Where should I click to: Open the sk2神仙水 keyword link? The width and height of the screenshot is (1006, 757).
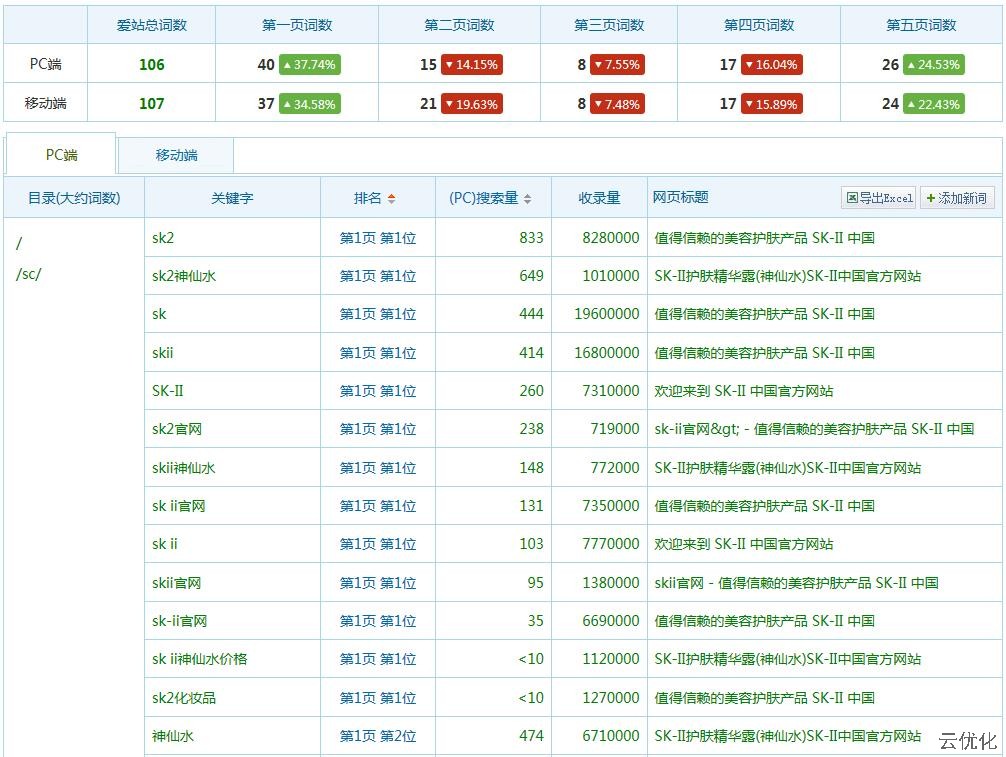coord(184,276)
